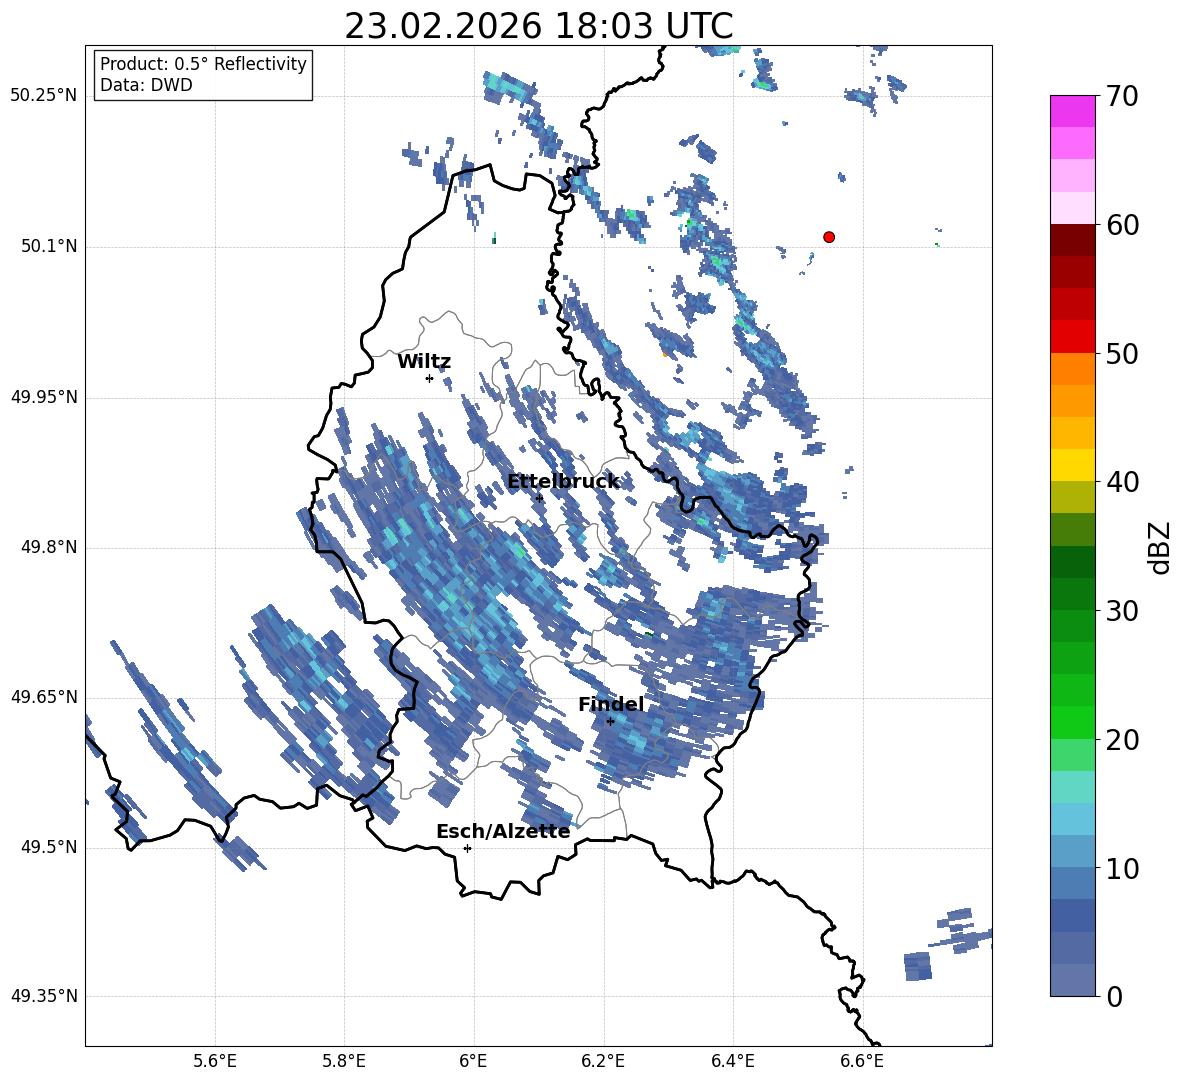Click the Wiltz cross marker
The image size is (1184, 1081).
(x=429, y=378)
